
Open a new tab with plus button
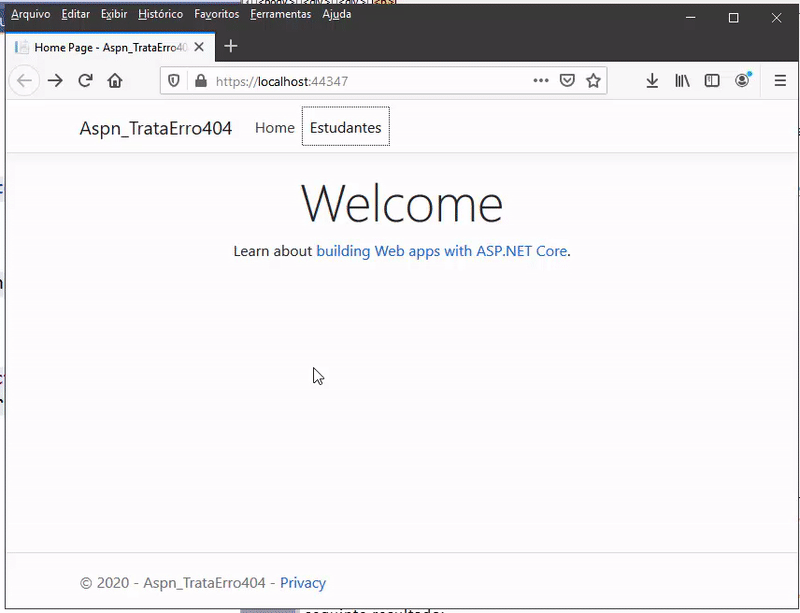tap(231, 46)
